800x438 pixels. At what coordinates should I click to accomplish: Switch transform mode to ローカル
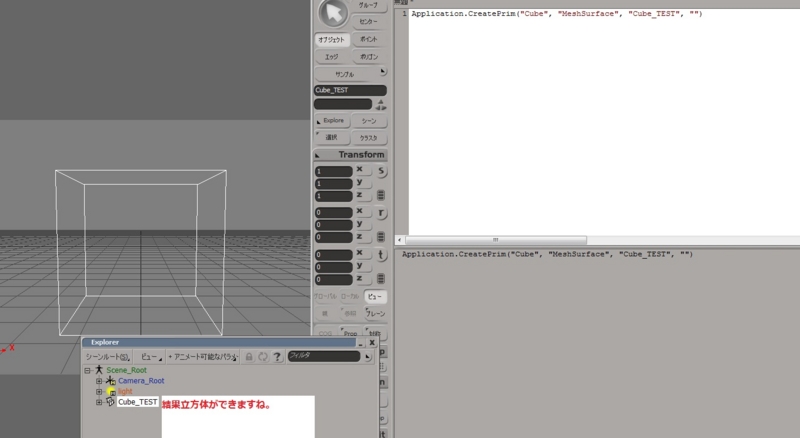click(350, 297)
